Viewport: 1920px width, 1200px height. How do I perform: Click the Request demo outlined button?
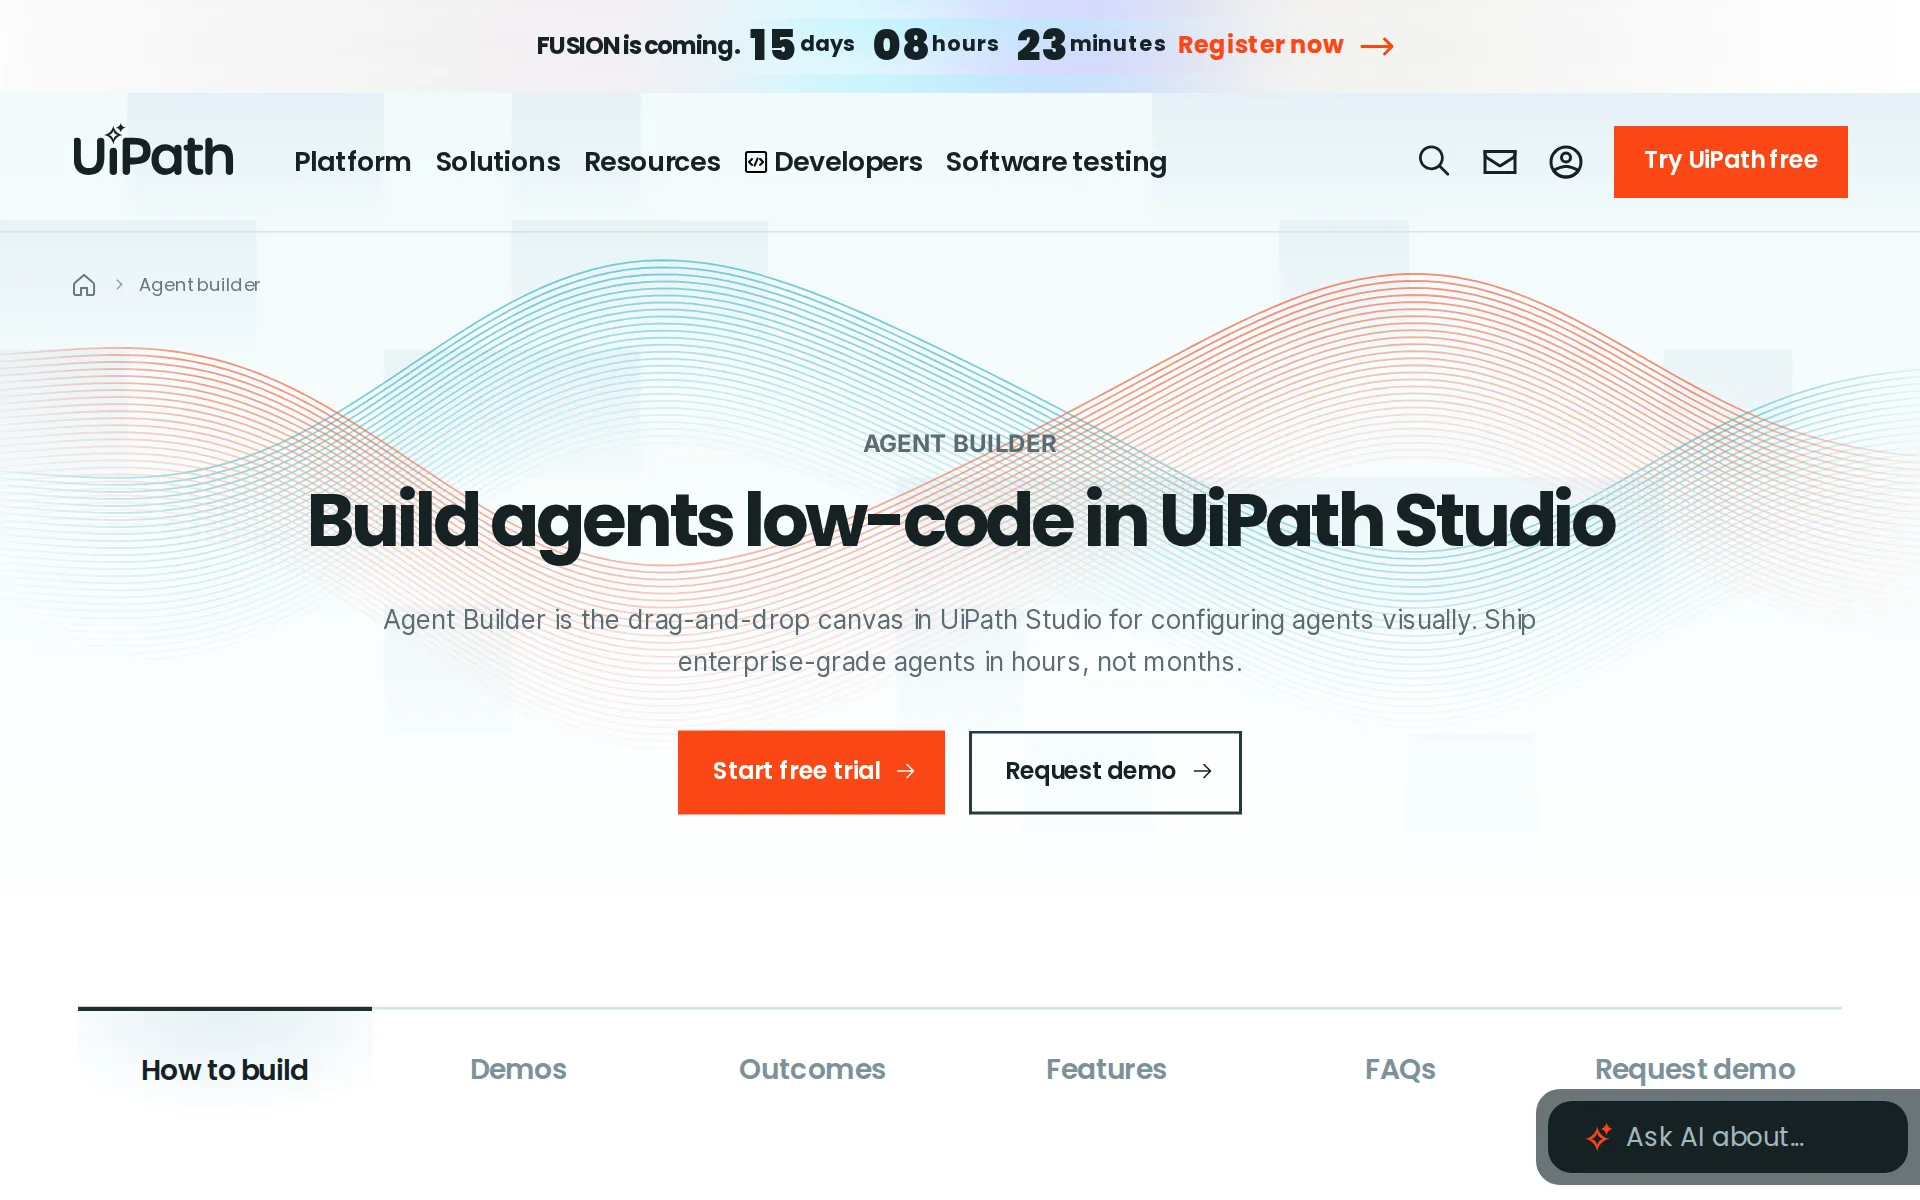pyautogui.click(x=1105, y=772)
